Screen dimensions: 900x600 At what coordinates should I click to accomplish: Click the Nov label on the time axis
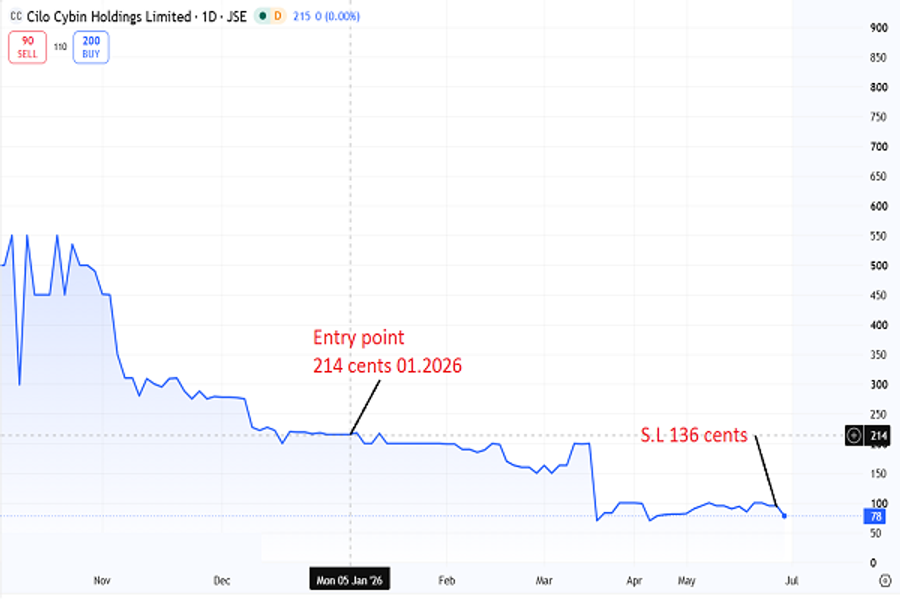click(x=102, y=580)
